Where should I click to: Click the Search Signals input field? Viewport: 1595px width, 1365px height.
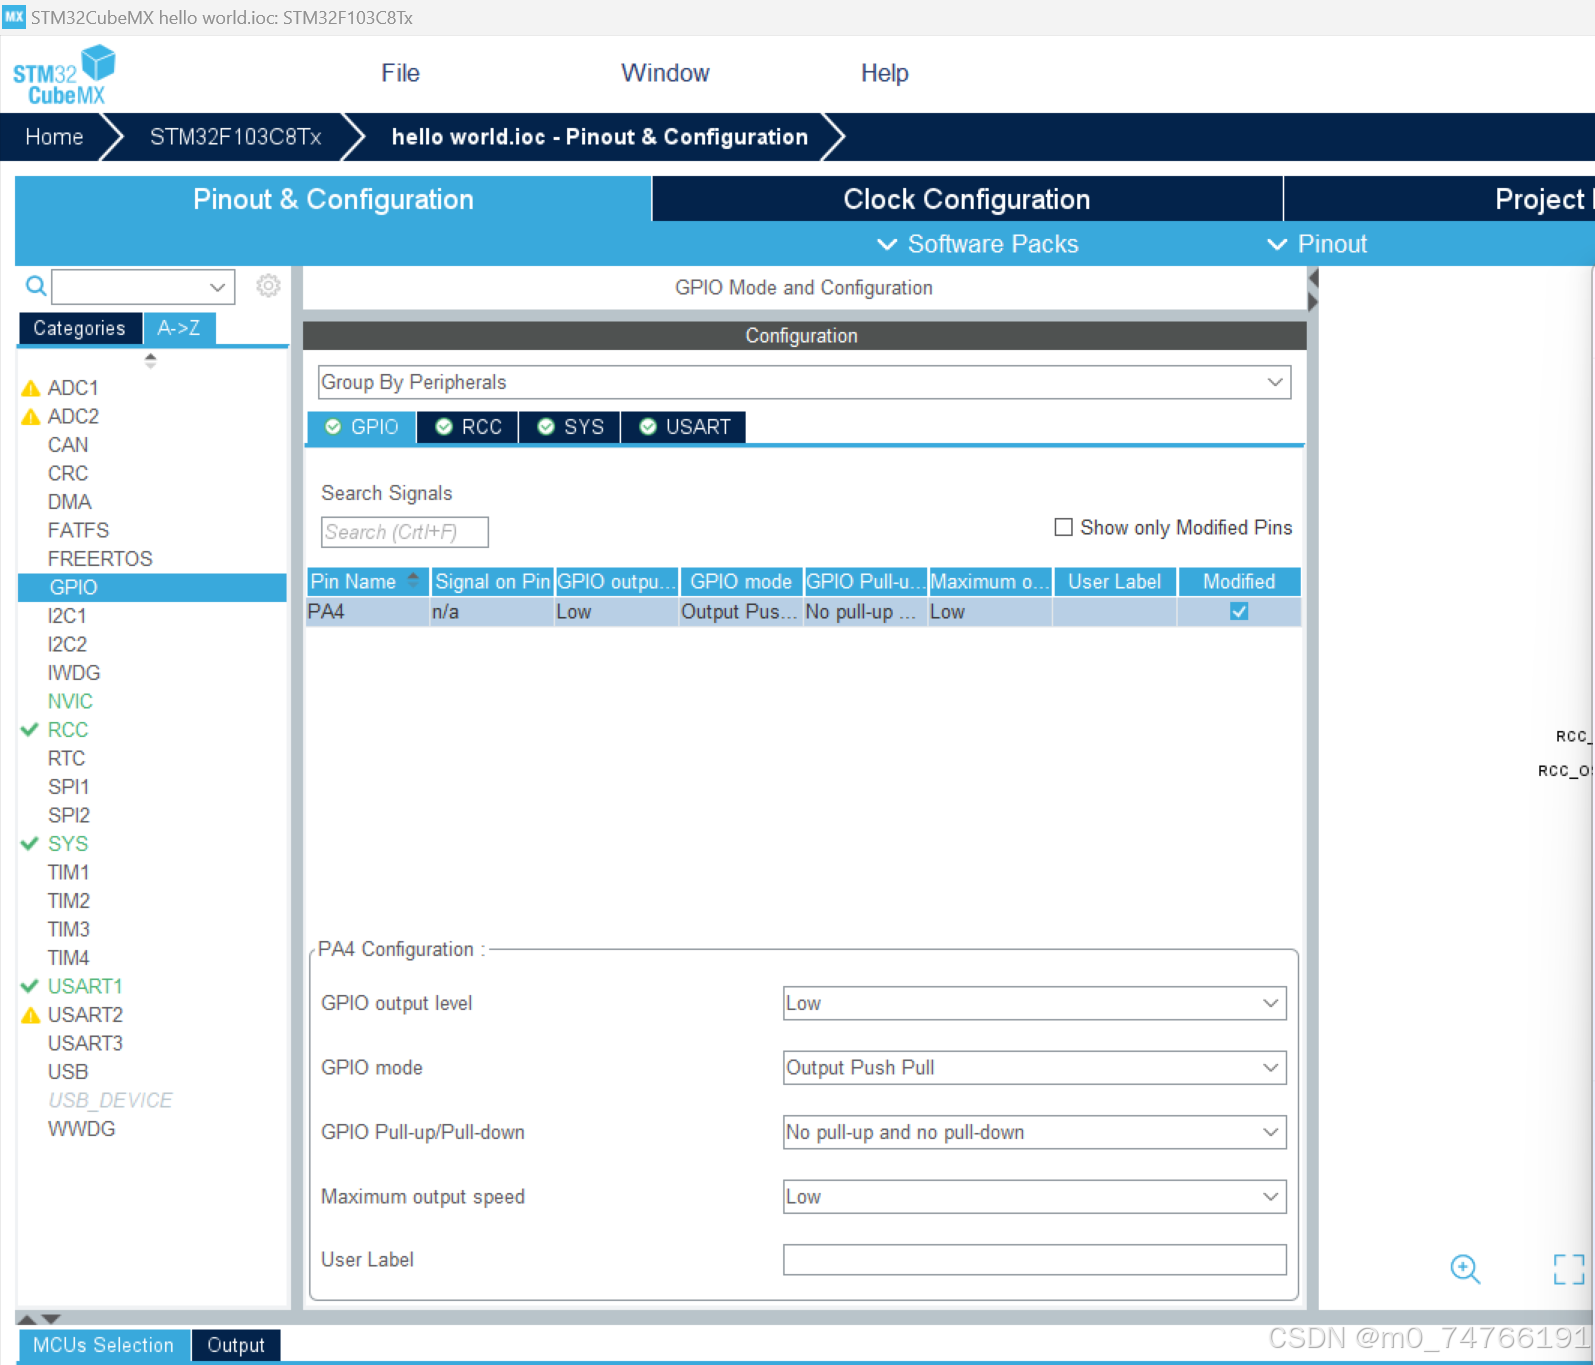click(405, 532)
